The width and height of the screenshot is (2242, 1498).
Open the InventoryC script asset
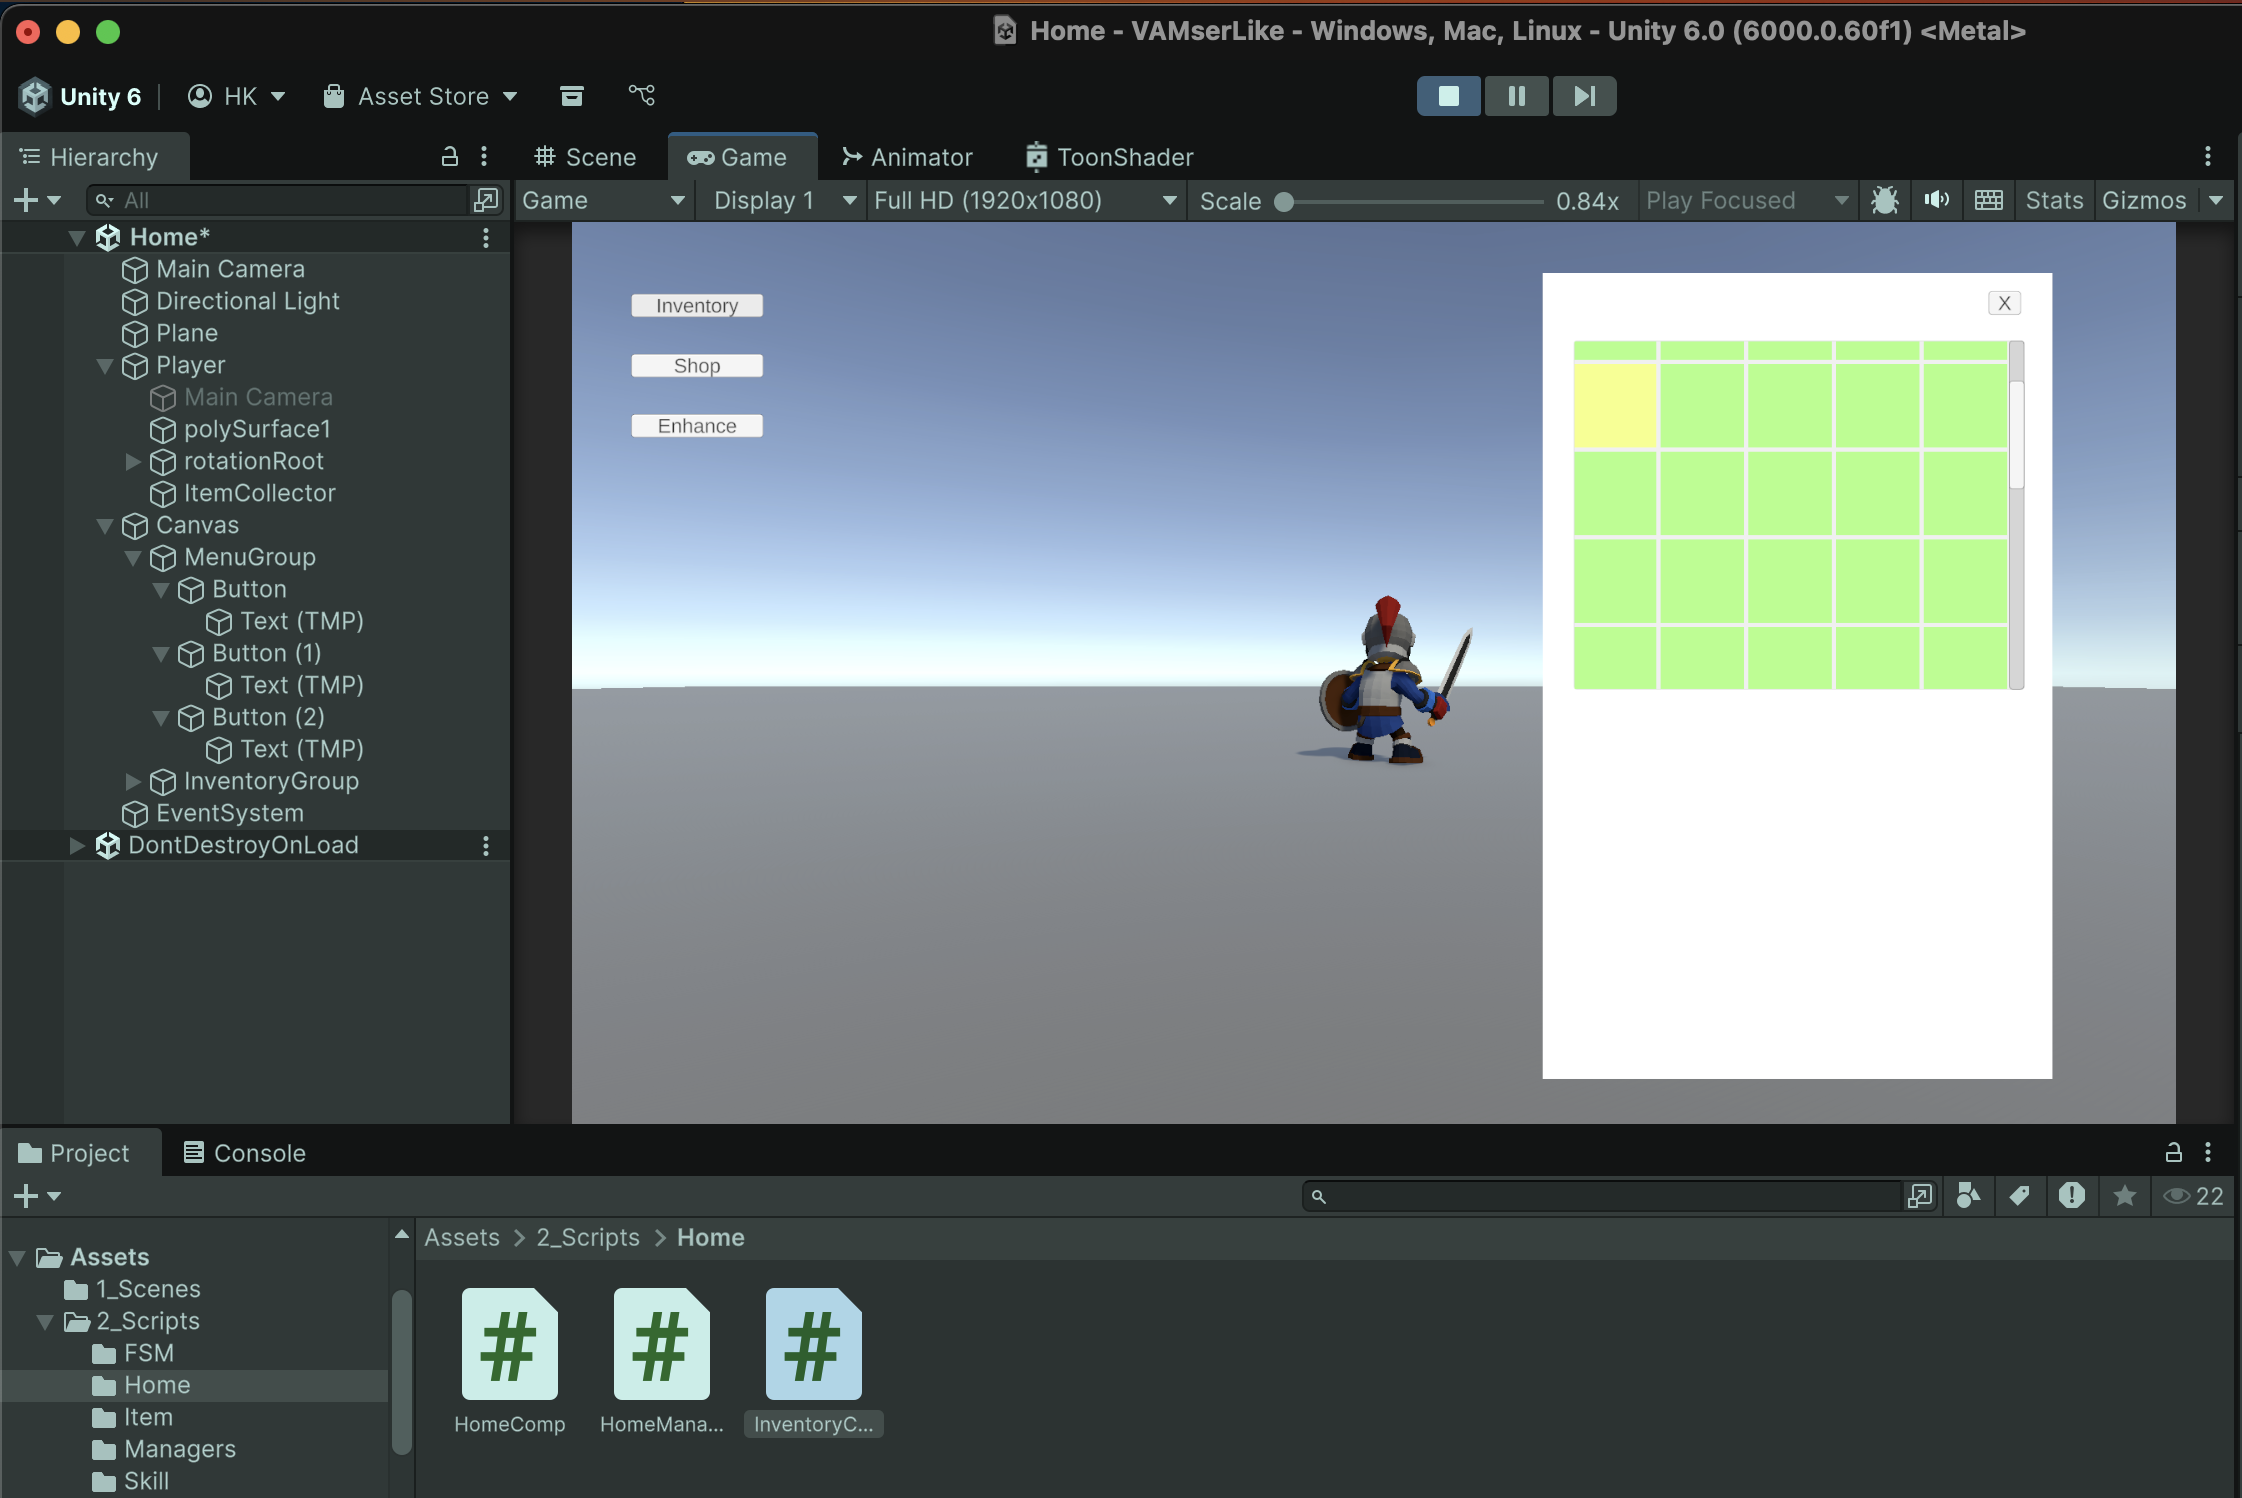point(813,1344)
